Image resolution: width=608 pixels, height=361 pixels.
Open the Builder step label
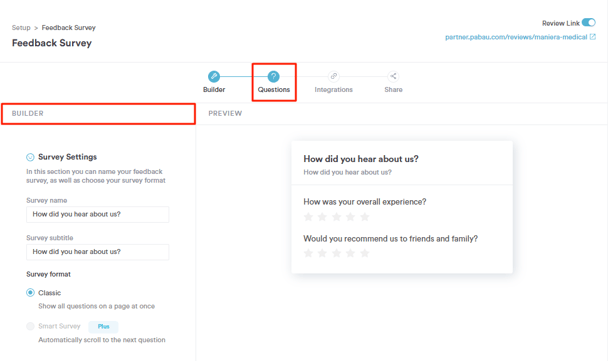click(214, 90)
